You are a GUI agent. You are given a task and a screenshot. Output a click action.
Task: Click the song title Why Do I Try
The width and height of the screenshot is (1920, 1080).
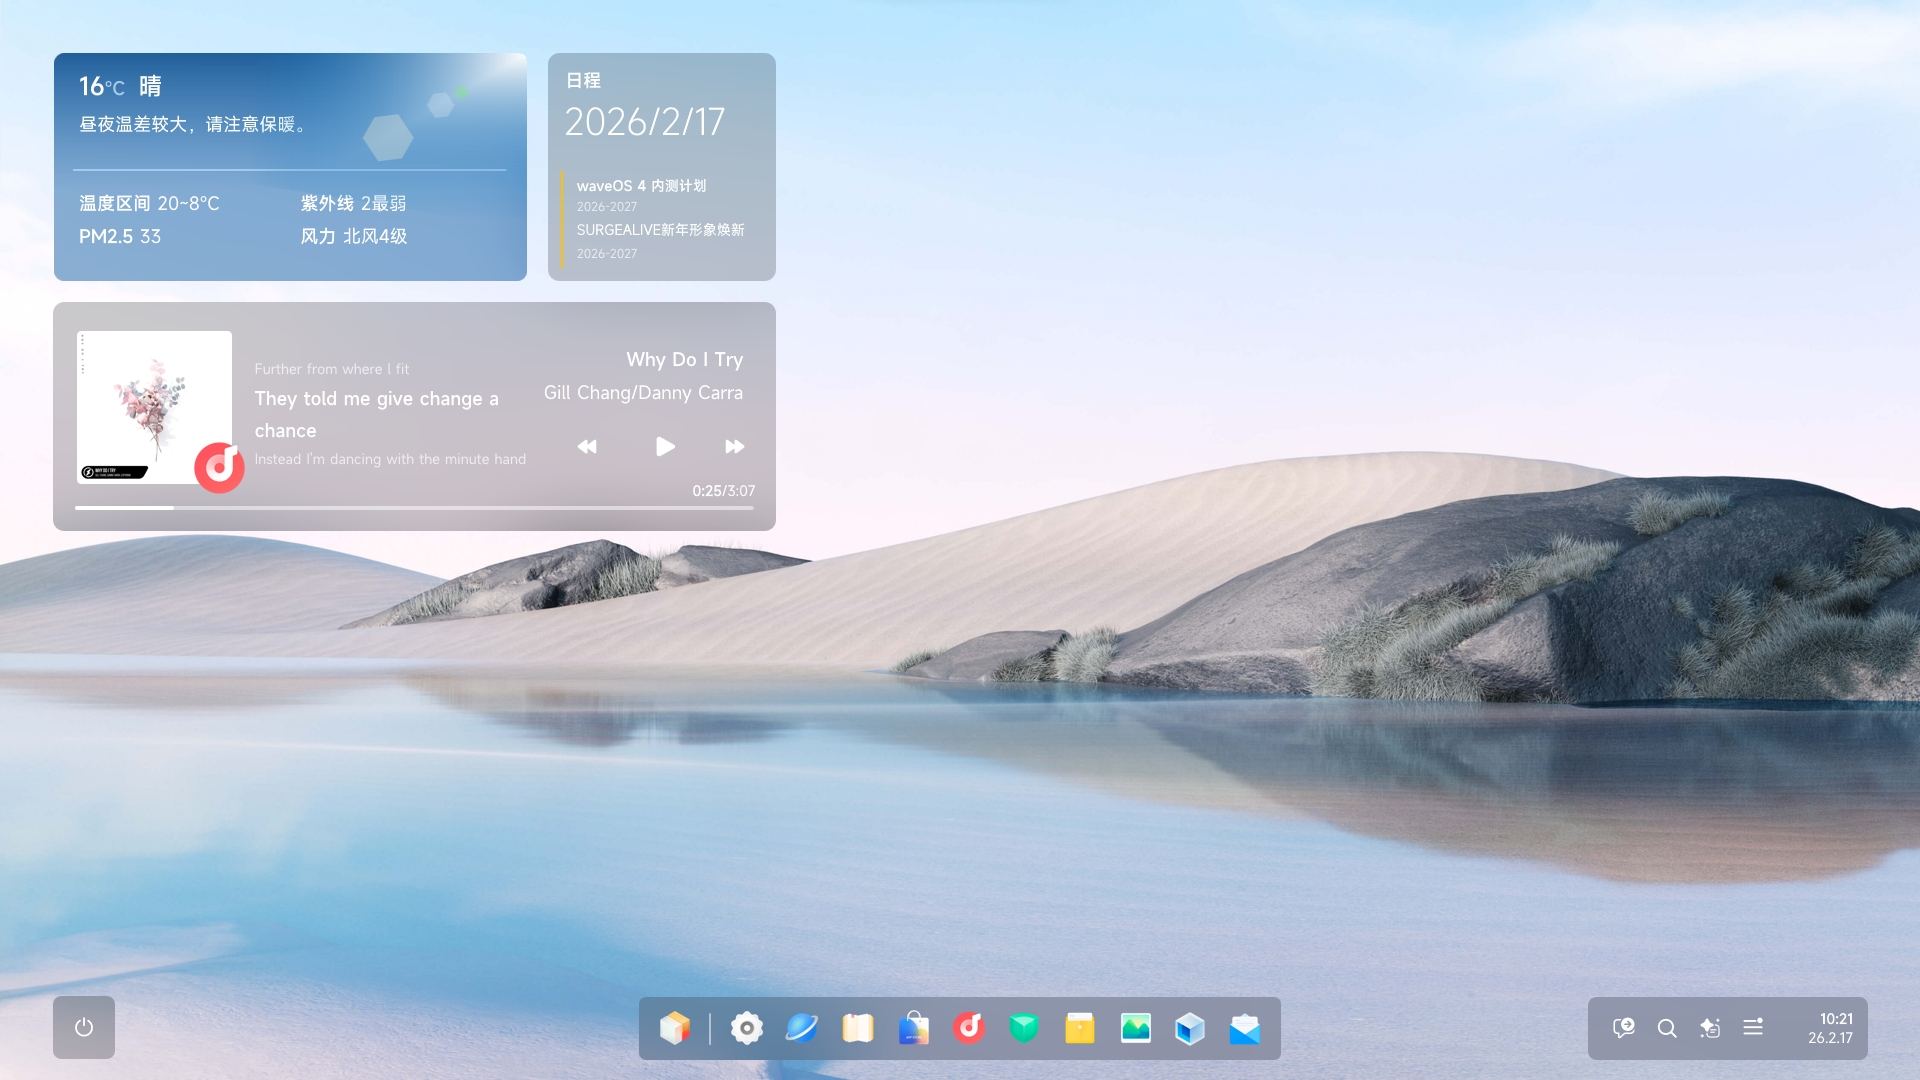[x=685, y=360]
